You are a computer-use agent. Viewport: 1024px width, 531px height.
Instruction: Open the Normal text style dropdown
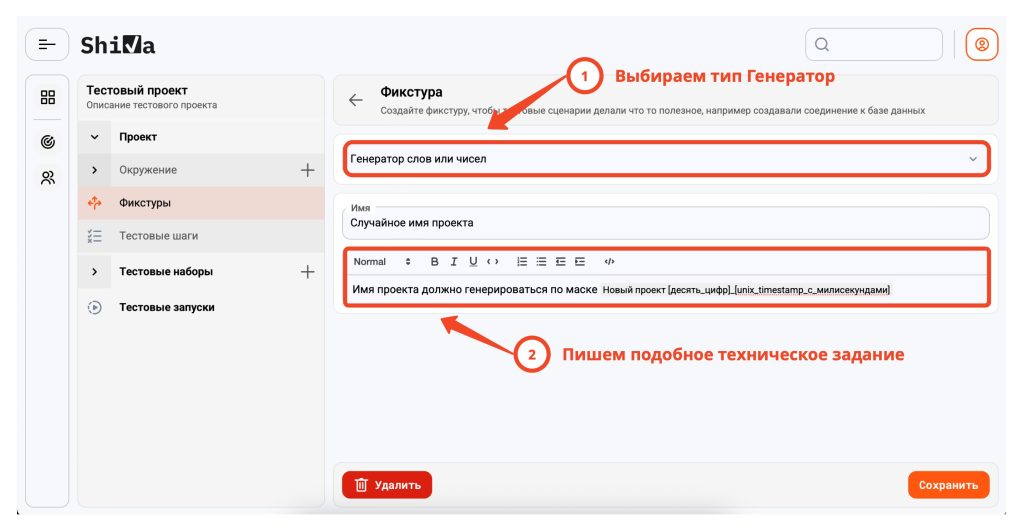point(382,262)
